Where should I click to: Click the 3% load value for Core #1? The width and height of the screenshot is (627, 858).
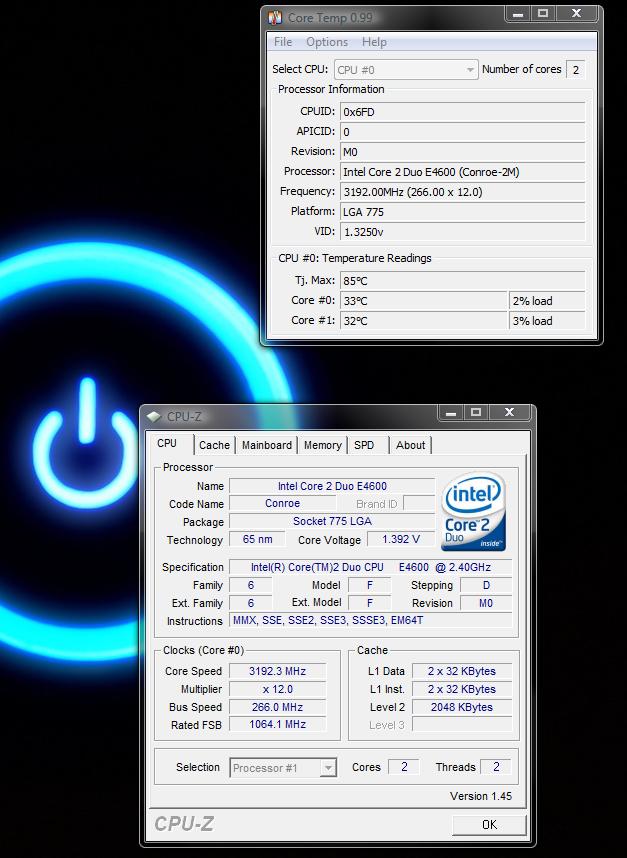pyautogui.click(x=547, y=321)
